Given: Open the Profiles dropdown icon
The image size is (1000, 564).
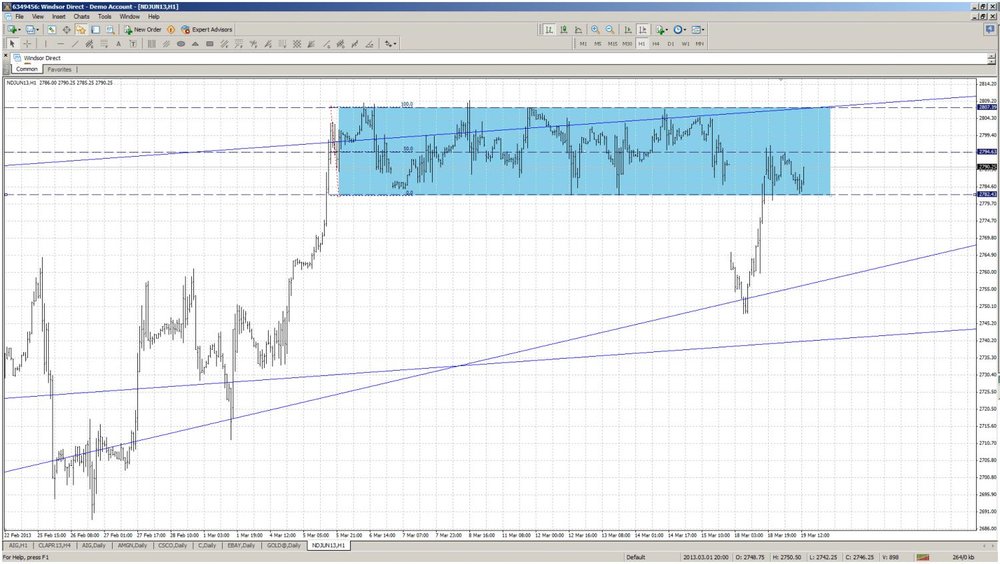Looking at the screenshot, I should [x=31, y=29].
